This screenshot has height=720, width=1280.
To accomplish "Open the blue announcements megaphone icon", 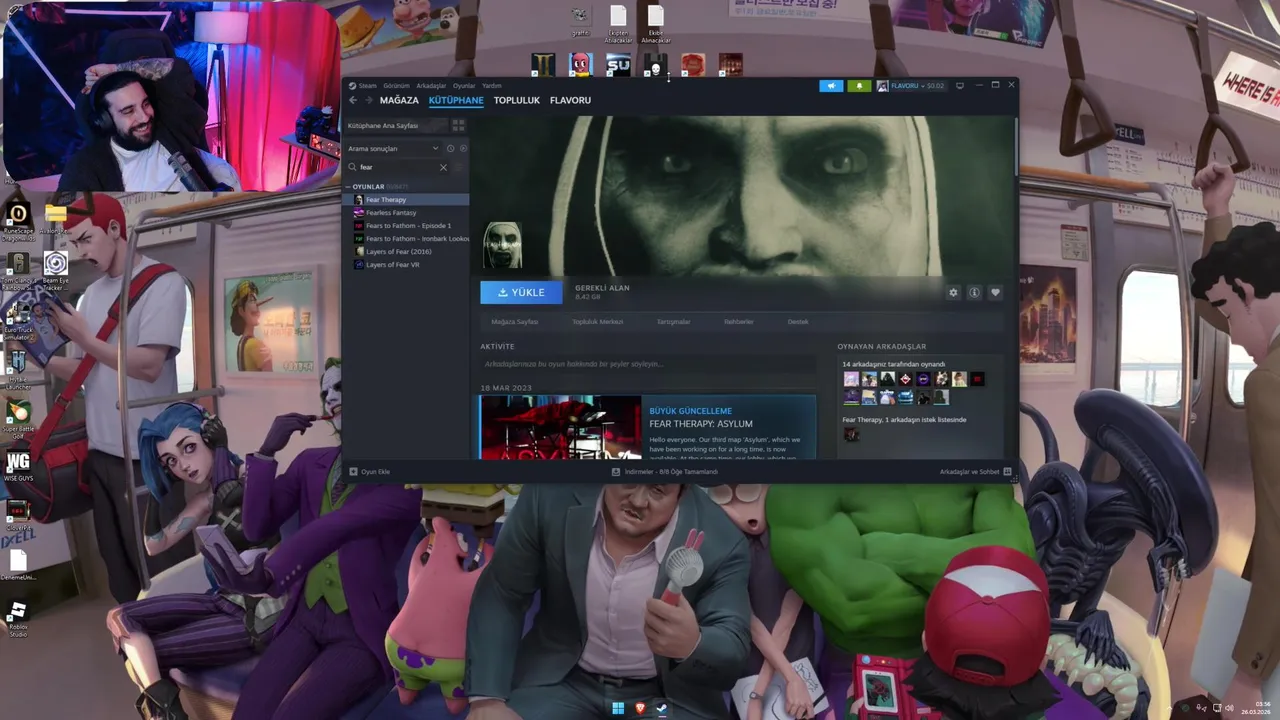I will (831, 86).
